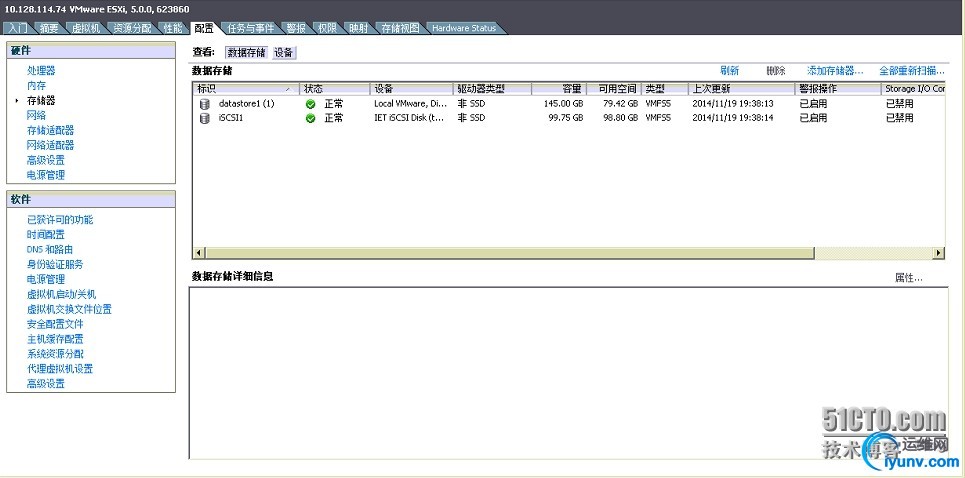Click green status icon in iSCSI1 row
Viewport: 965px width, 478px height.
(x=311, y=118)
